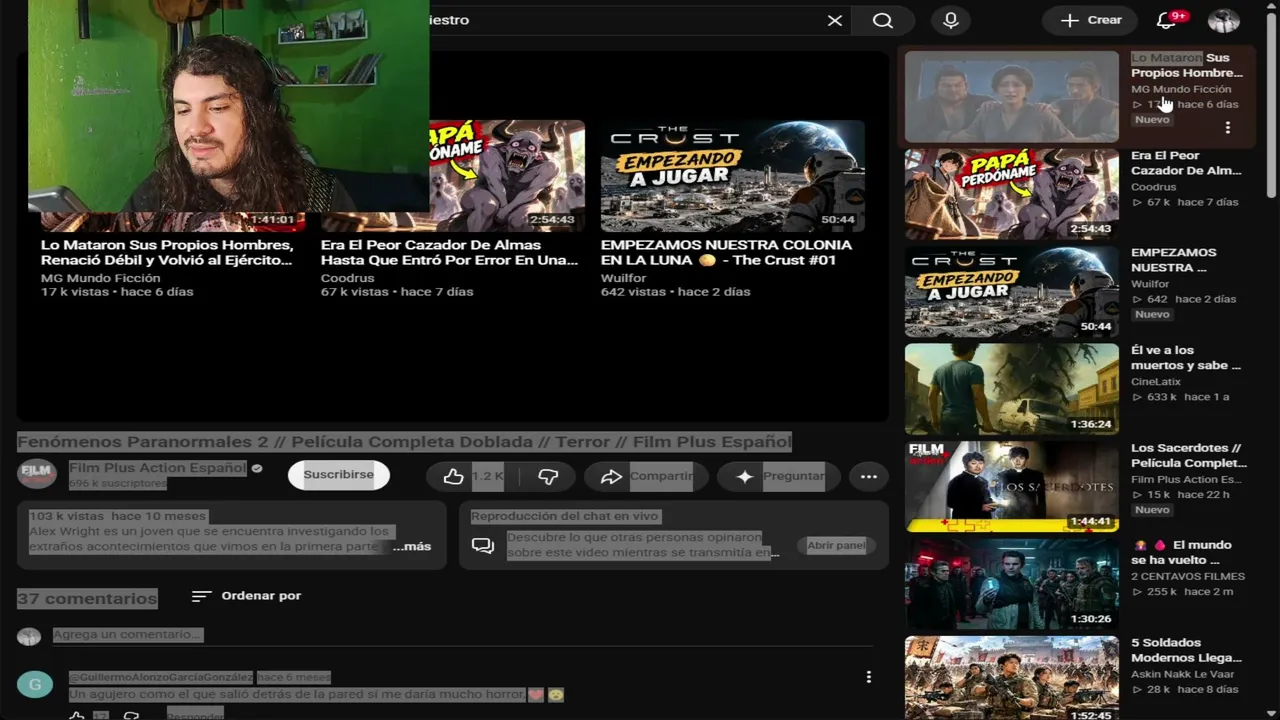Click the 50:44 duration on the end-screen Crust video
The image size is (1280, 720).
(838, 220)
